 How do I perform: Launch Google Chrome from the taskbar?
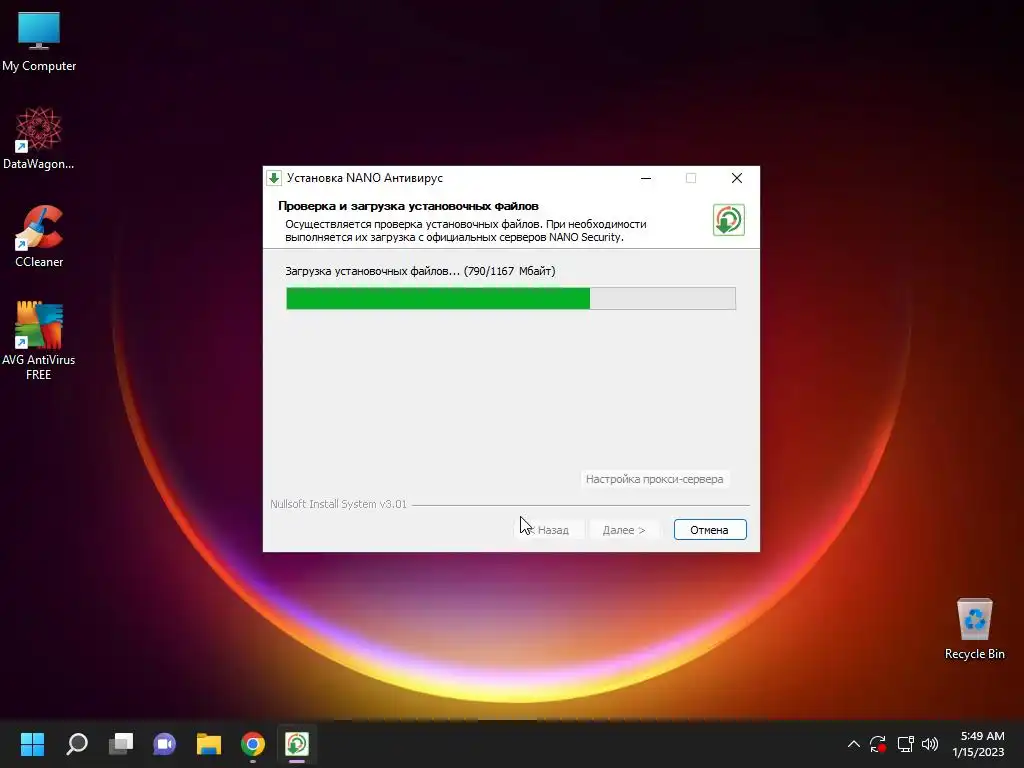tap(253, 744)
